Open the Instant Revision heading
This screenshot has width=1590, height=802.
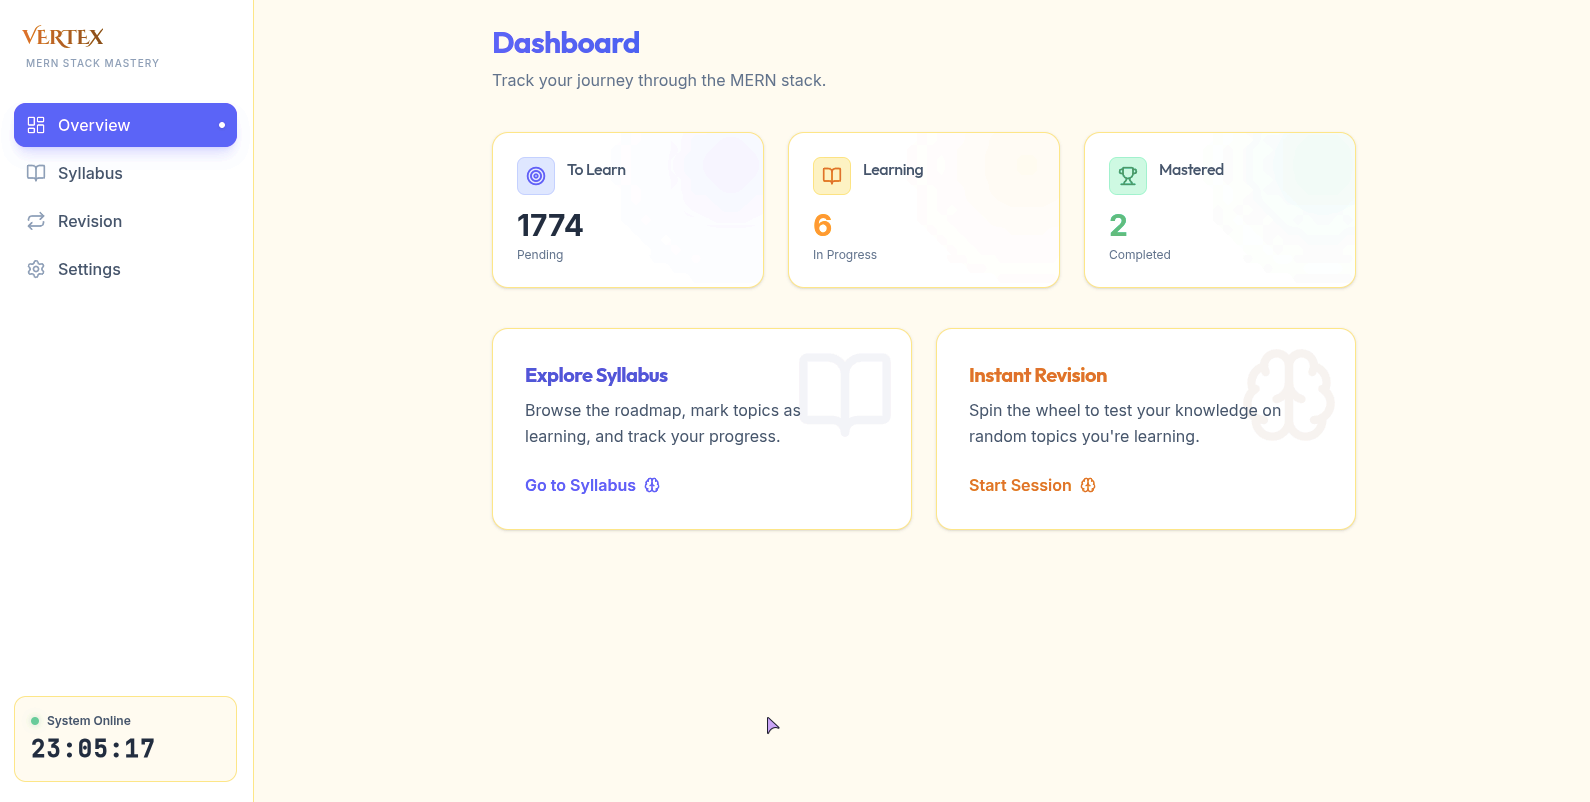pyautogui.click(x=1038, y=375)
